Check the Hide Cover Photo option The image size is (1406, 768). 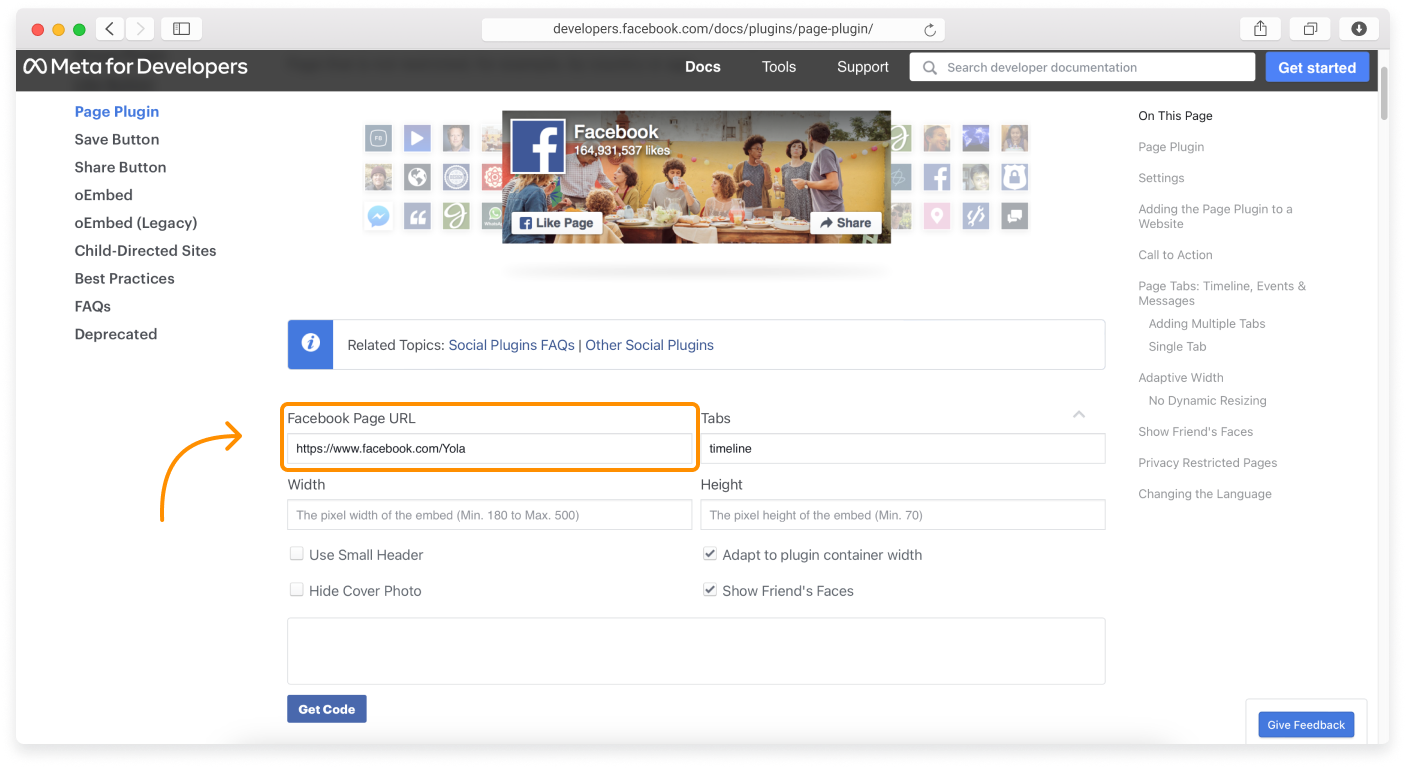point(297,590)
